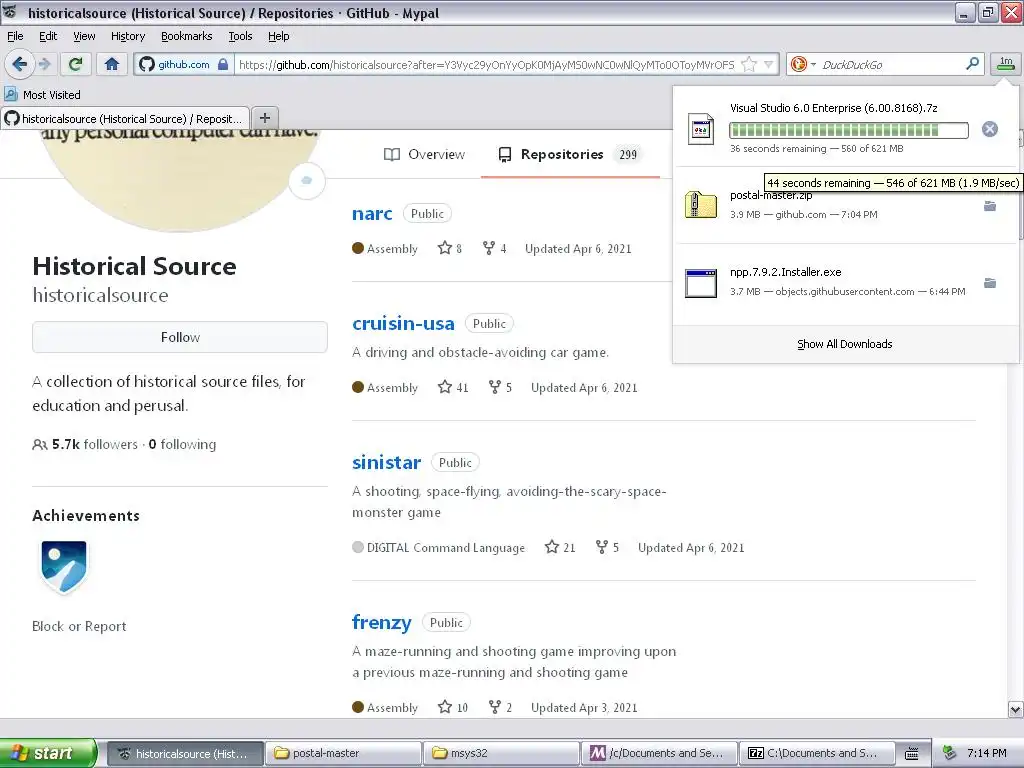The width and height of the screenshot is (1024, 768).
Task: Click the npp.7.9.2.Installer.exe program icon
Action: (701, 283)
